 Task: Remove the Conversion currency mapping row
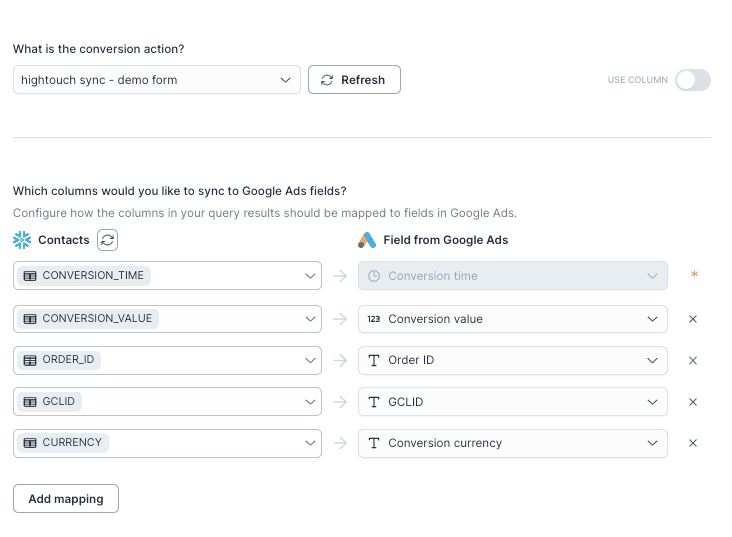tap(693, 443)
